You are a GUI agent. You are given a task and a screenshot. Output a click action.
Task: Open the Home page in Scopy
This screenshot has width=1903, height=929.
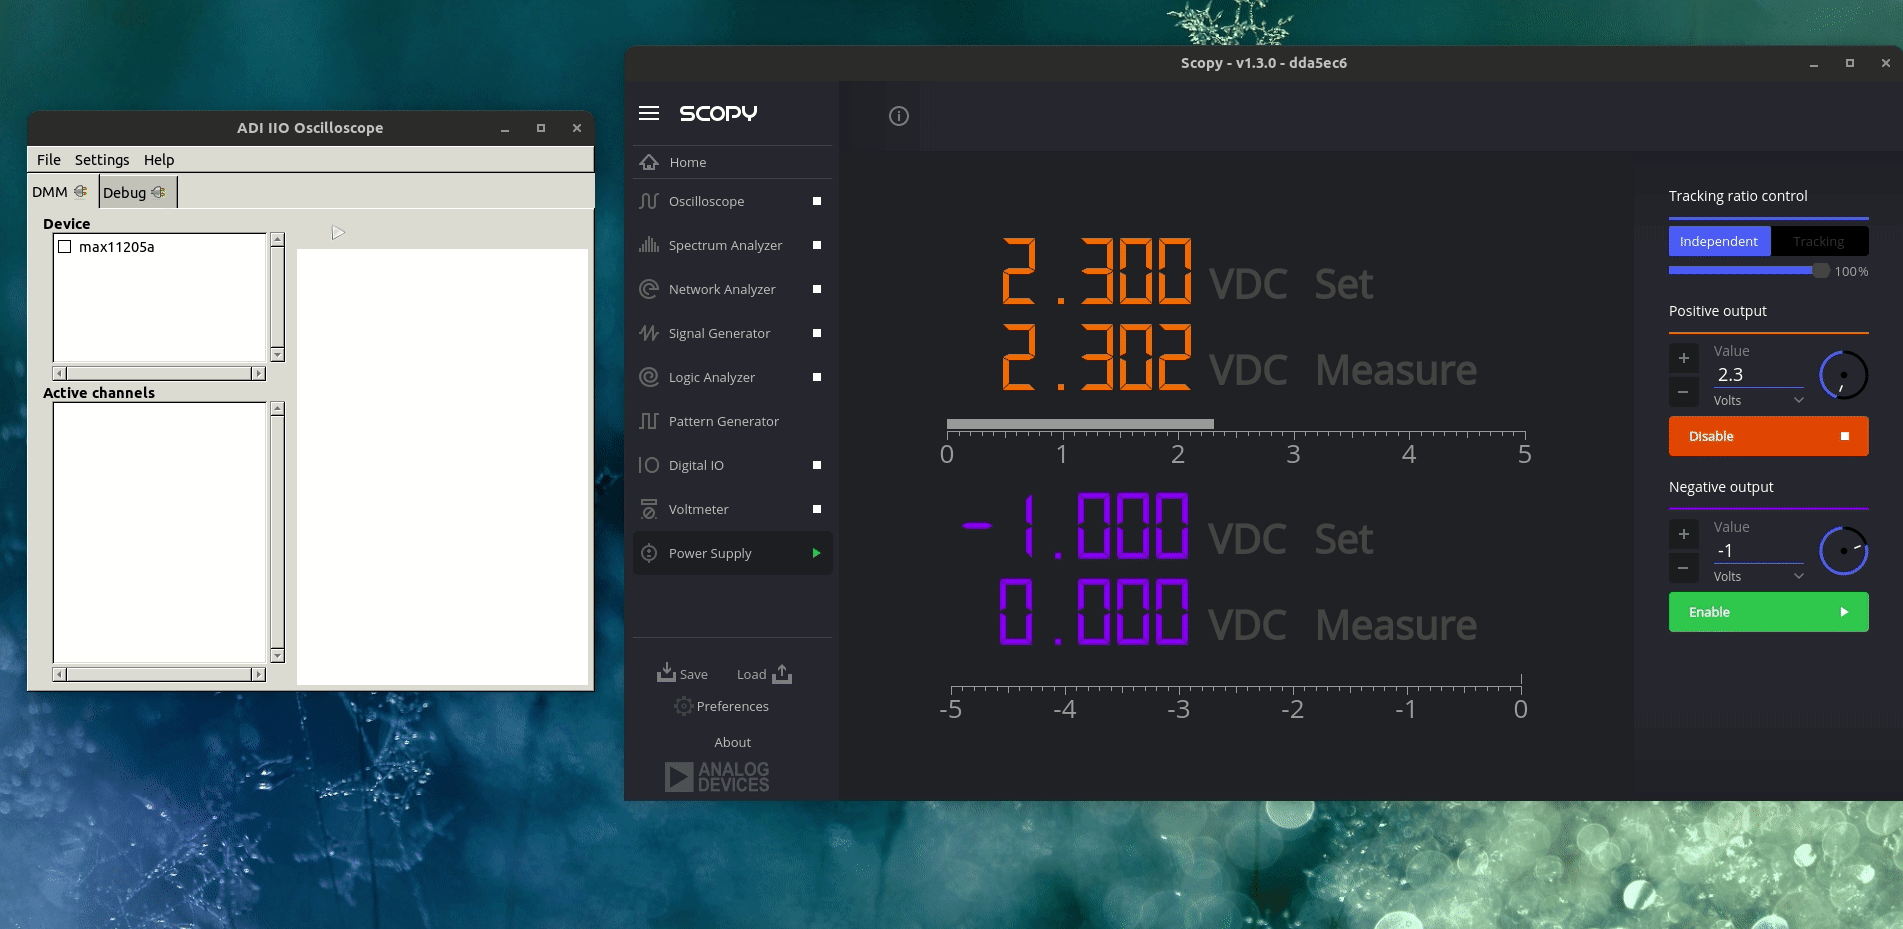click(732, 162)
